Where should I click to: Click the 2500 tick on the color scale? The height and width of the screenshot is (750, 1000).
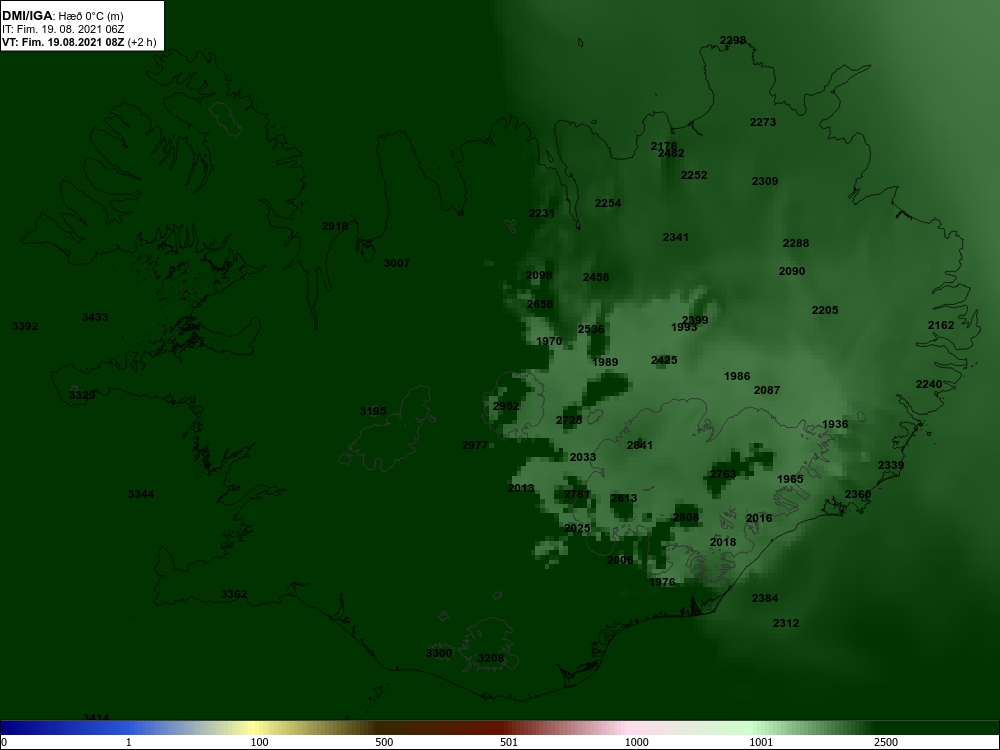pyautogui.click(x=886, y=742)
